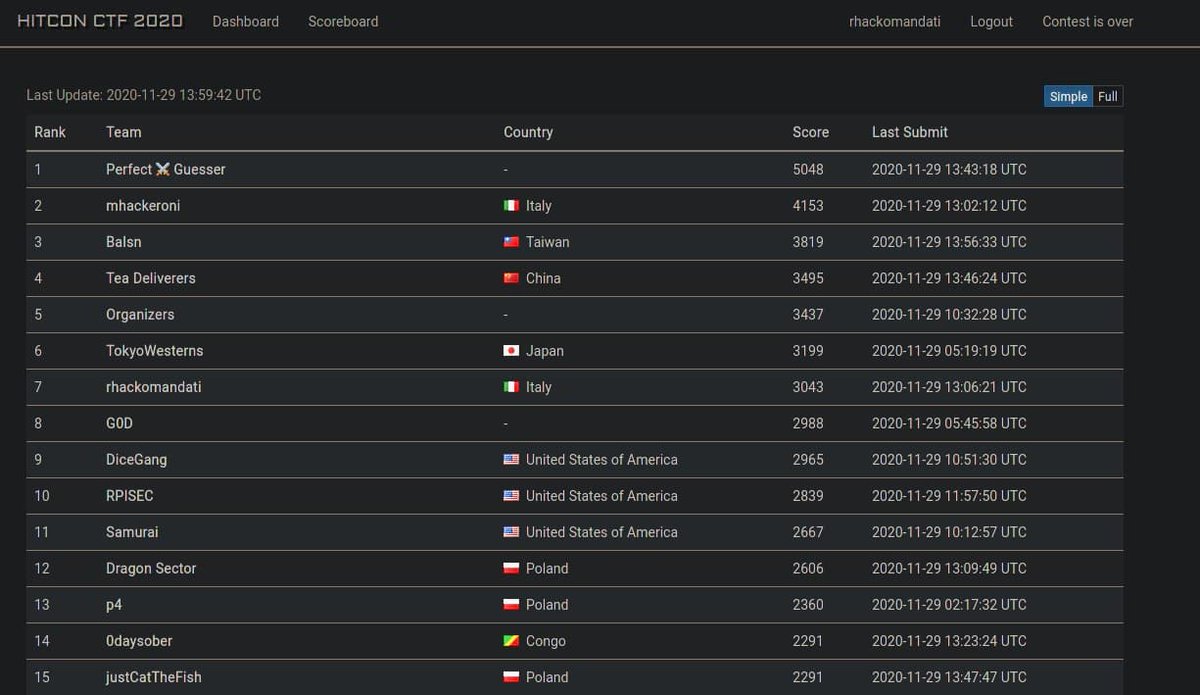Click the USA flag in Samurai row

511,532
